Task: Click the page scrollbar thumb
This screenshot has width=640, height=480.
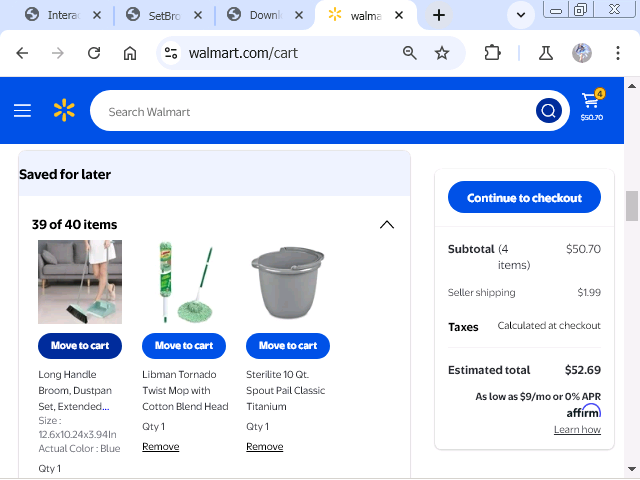Action: click(x=632, y=206)
